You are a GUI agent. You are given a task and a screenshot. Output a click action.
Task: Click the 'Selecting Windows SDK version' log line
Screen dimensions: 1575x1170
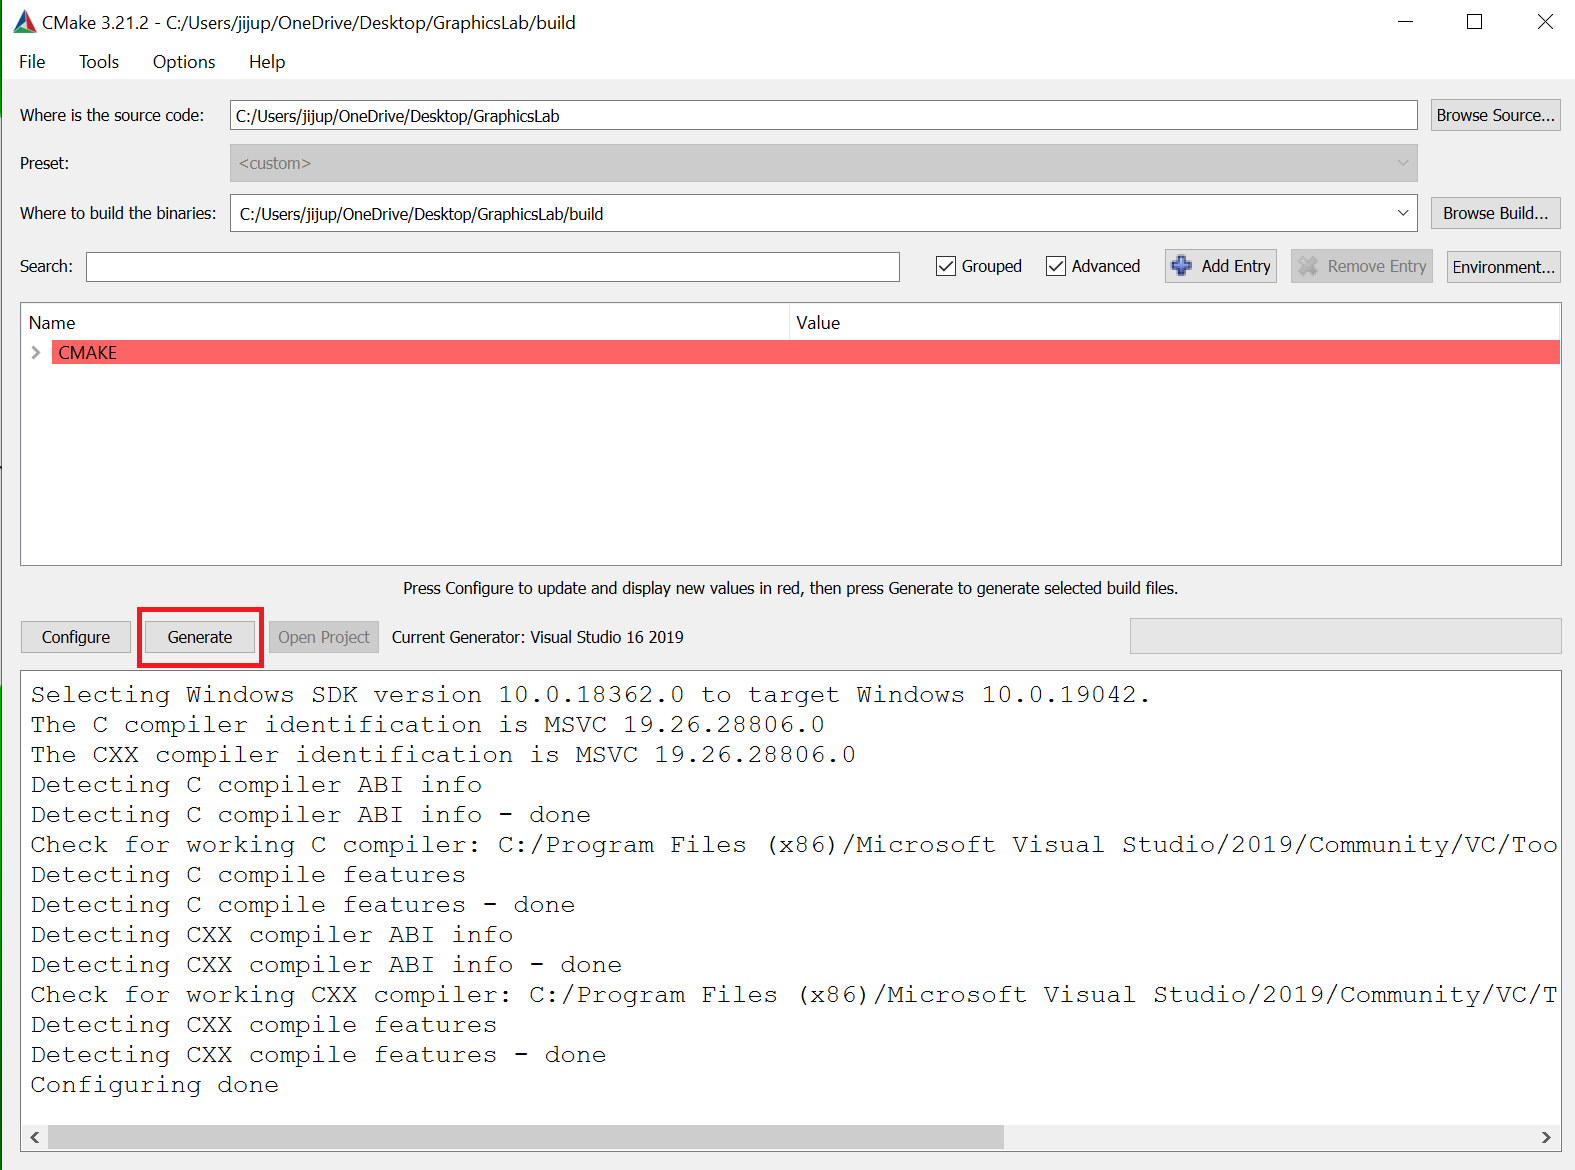[x=590, y=695]
